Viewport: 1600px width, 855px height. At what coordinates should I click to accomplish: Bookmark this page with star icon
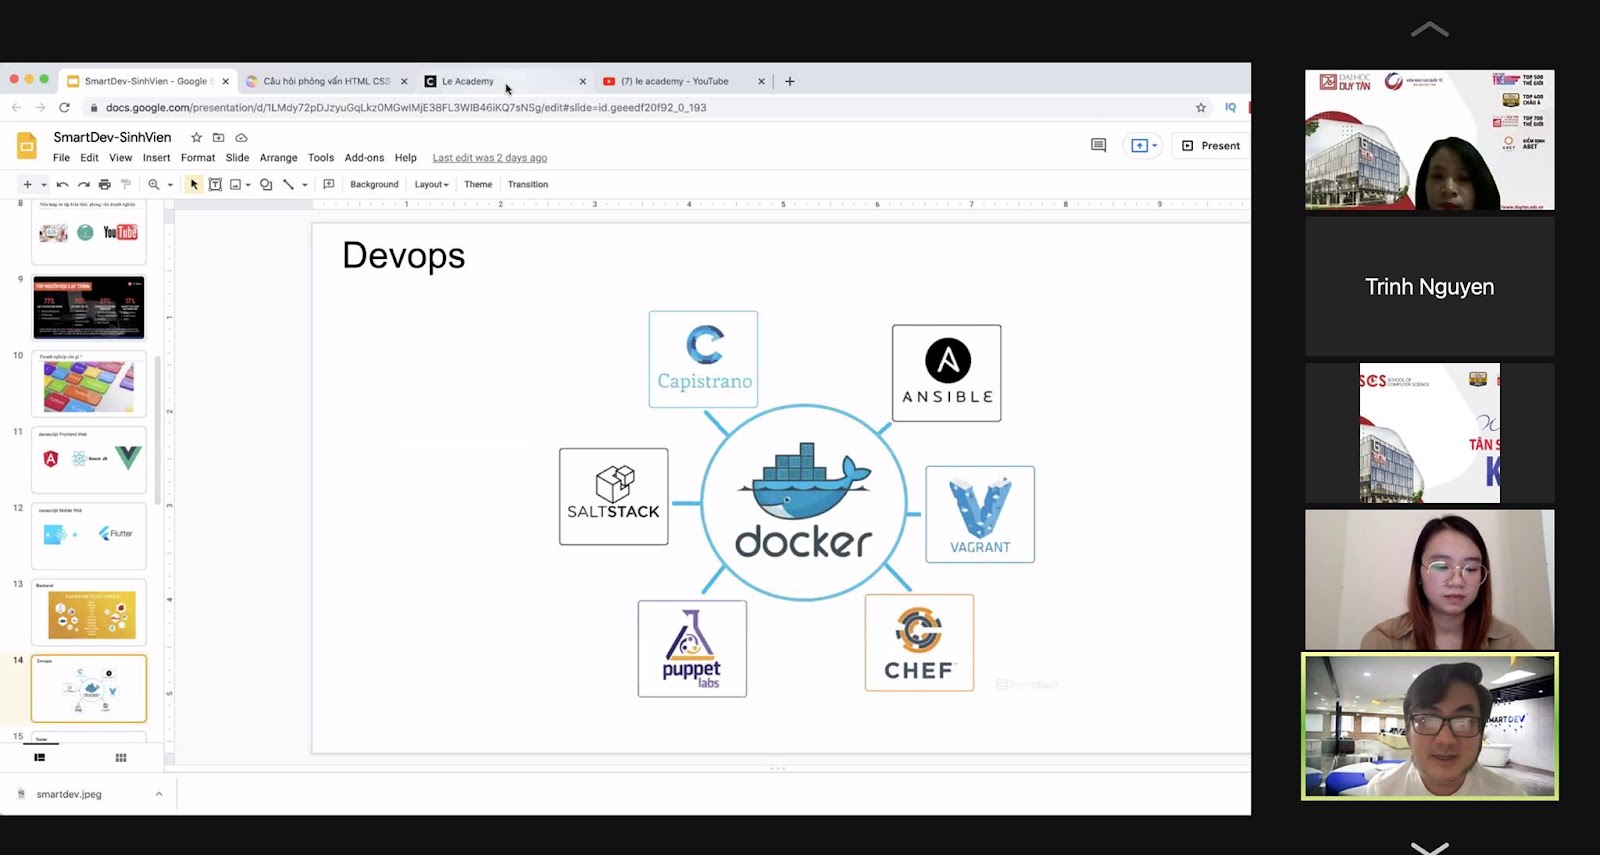coord(1201,107)
